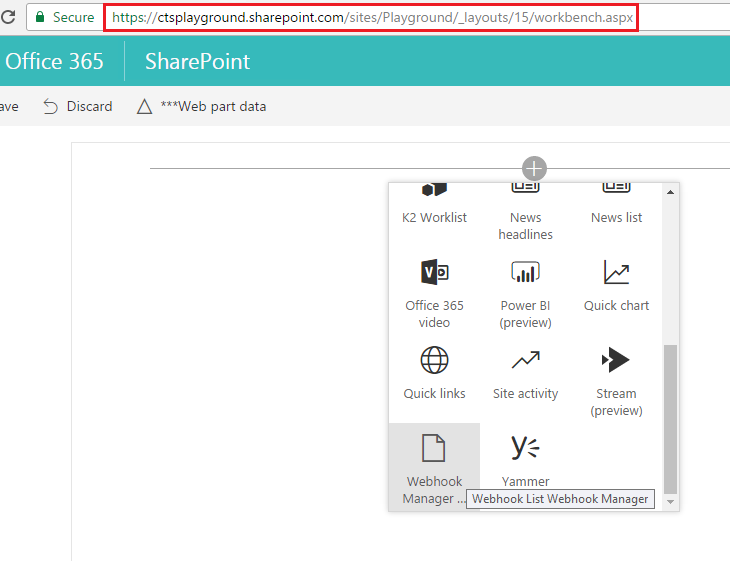Click the Yammer label
This screenshot has width=730, height=561.
point(526,481)
